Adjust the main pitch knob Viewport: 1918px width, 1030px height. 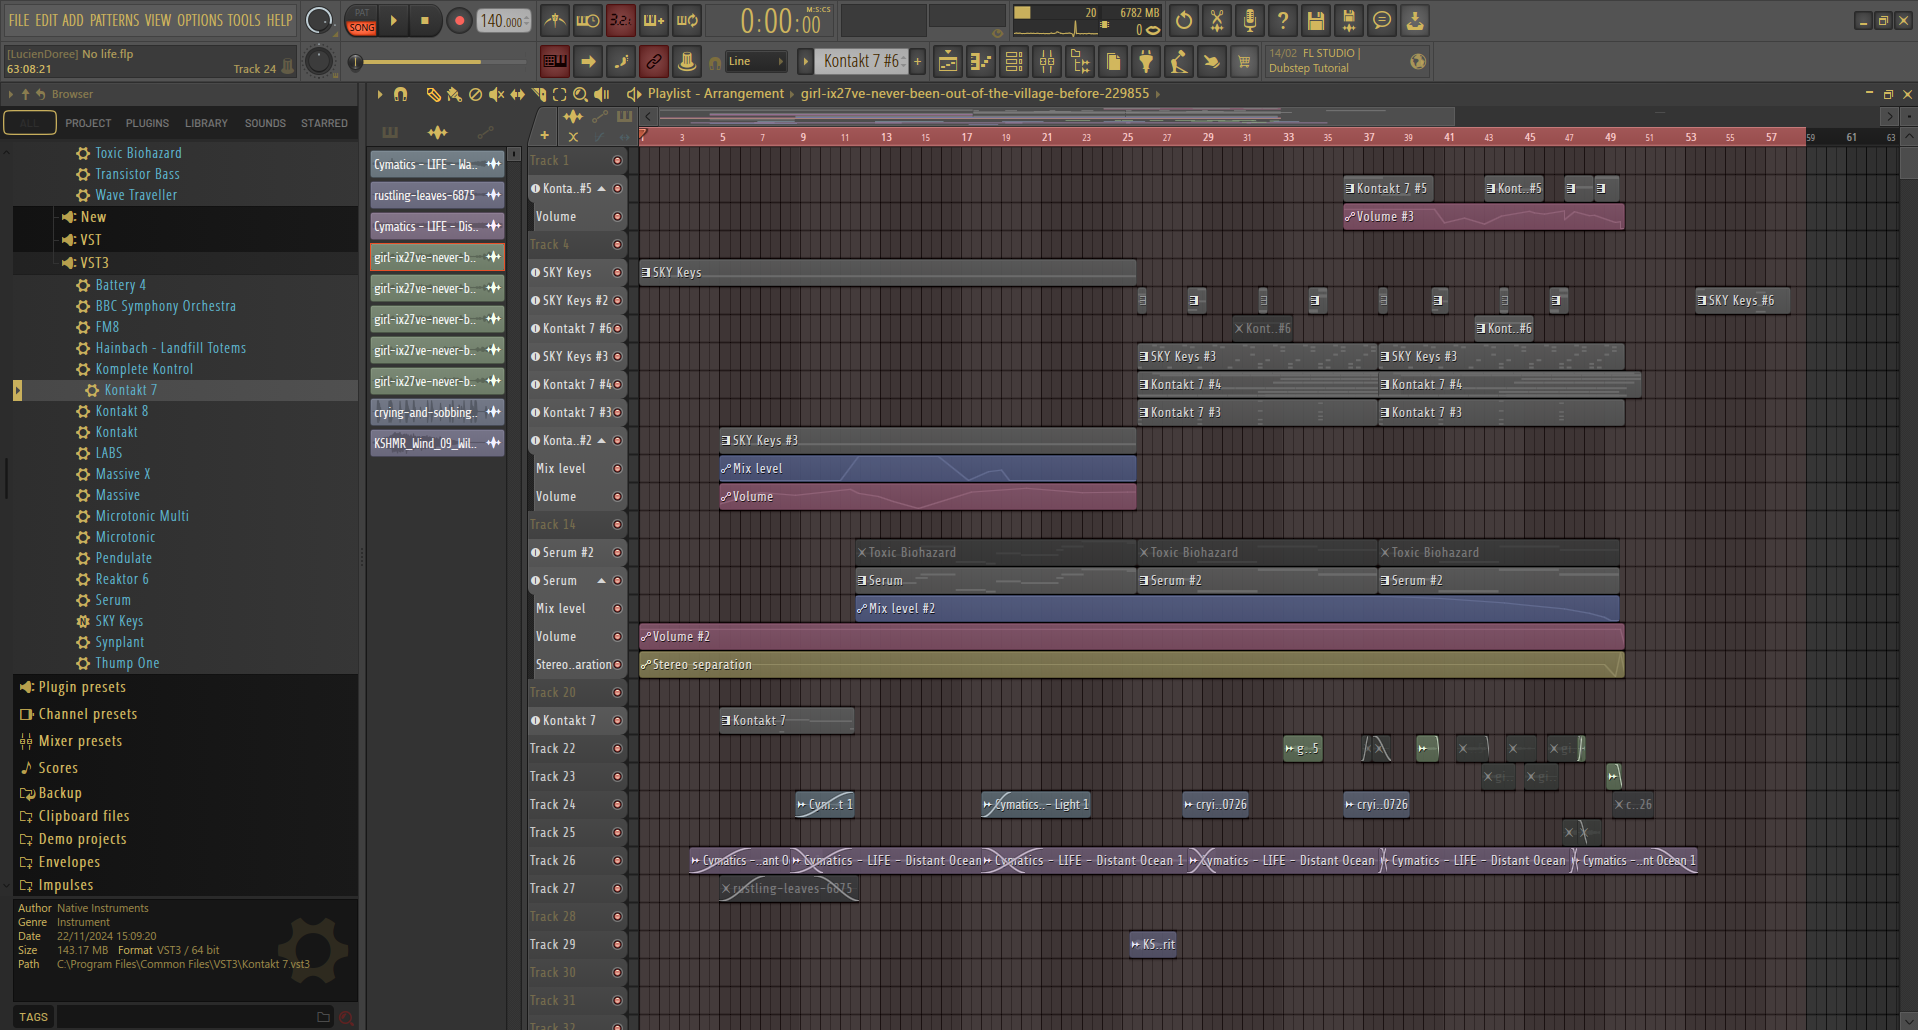click(319, 61)
